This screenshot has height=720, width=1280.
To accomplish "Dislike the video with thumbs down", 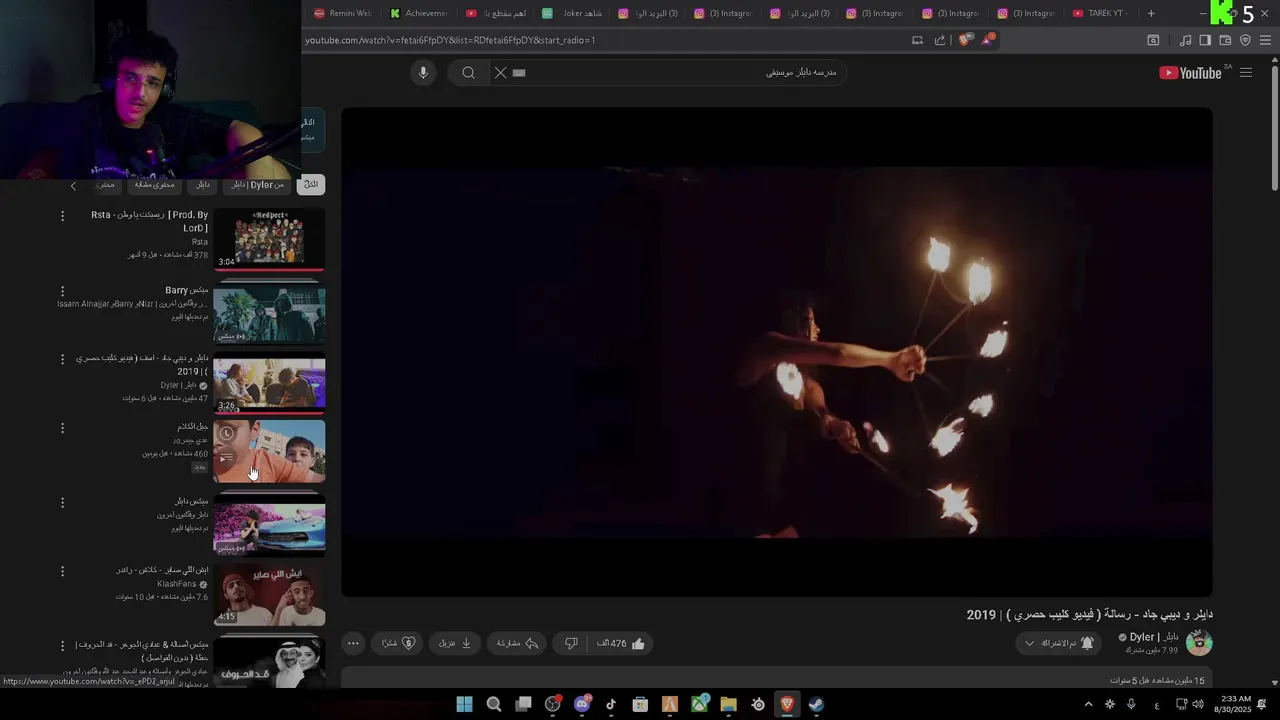I will (571, 643).
